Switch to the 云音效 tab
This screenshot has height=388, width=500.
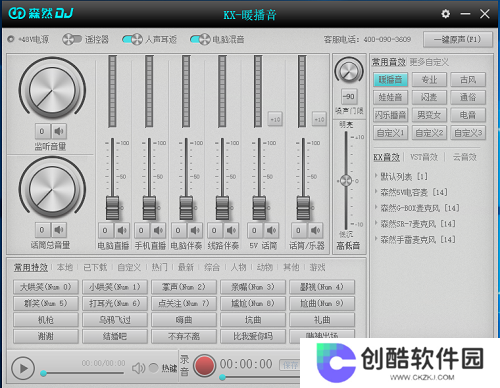tap(464, 157)
